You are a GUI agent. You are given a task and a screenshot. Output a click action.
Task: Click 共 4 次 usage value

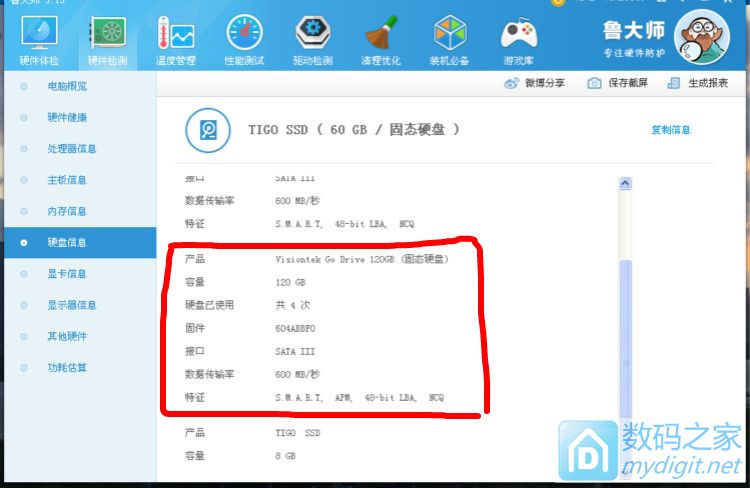pos(293,305)
